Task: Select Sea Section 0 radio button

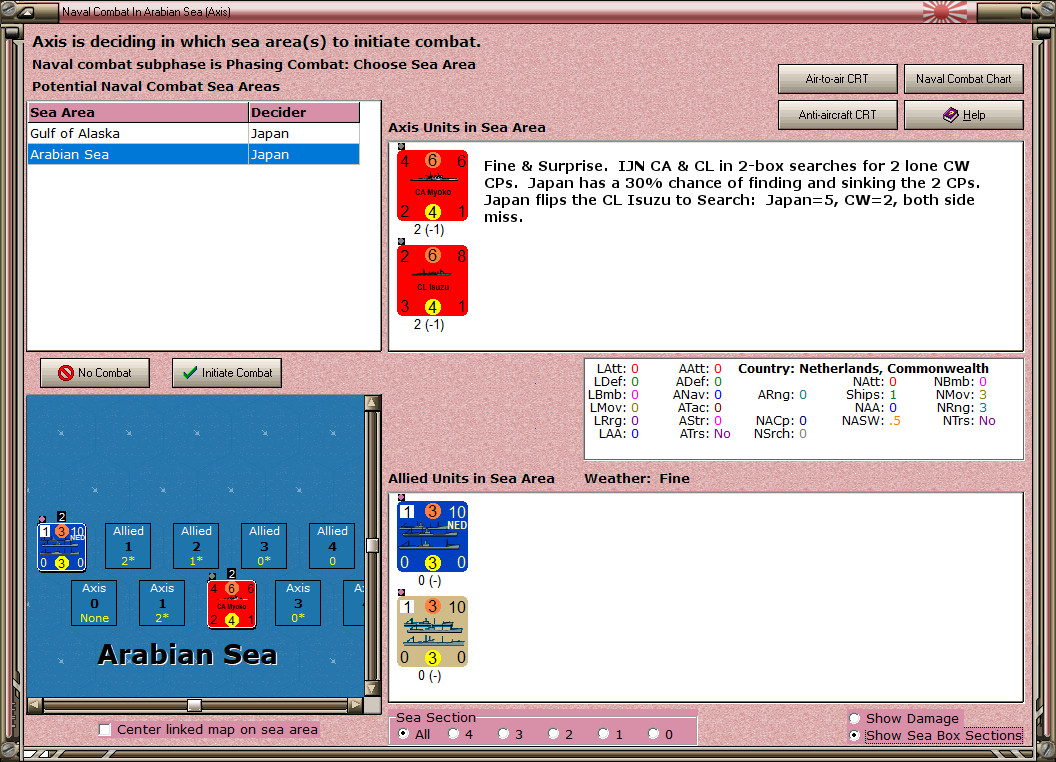Action: [x=653, y=734]
